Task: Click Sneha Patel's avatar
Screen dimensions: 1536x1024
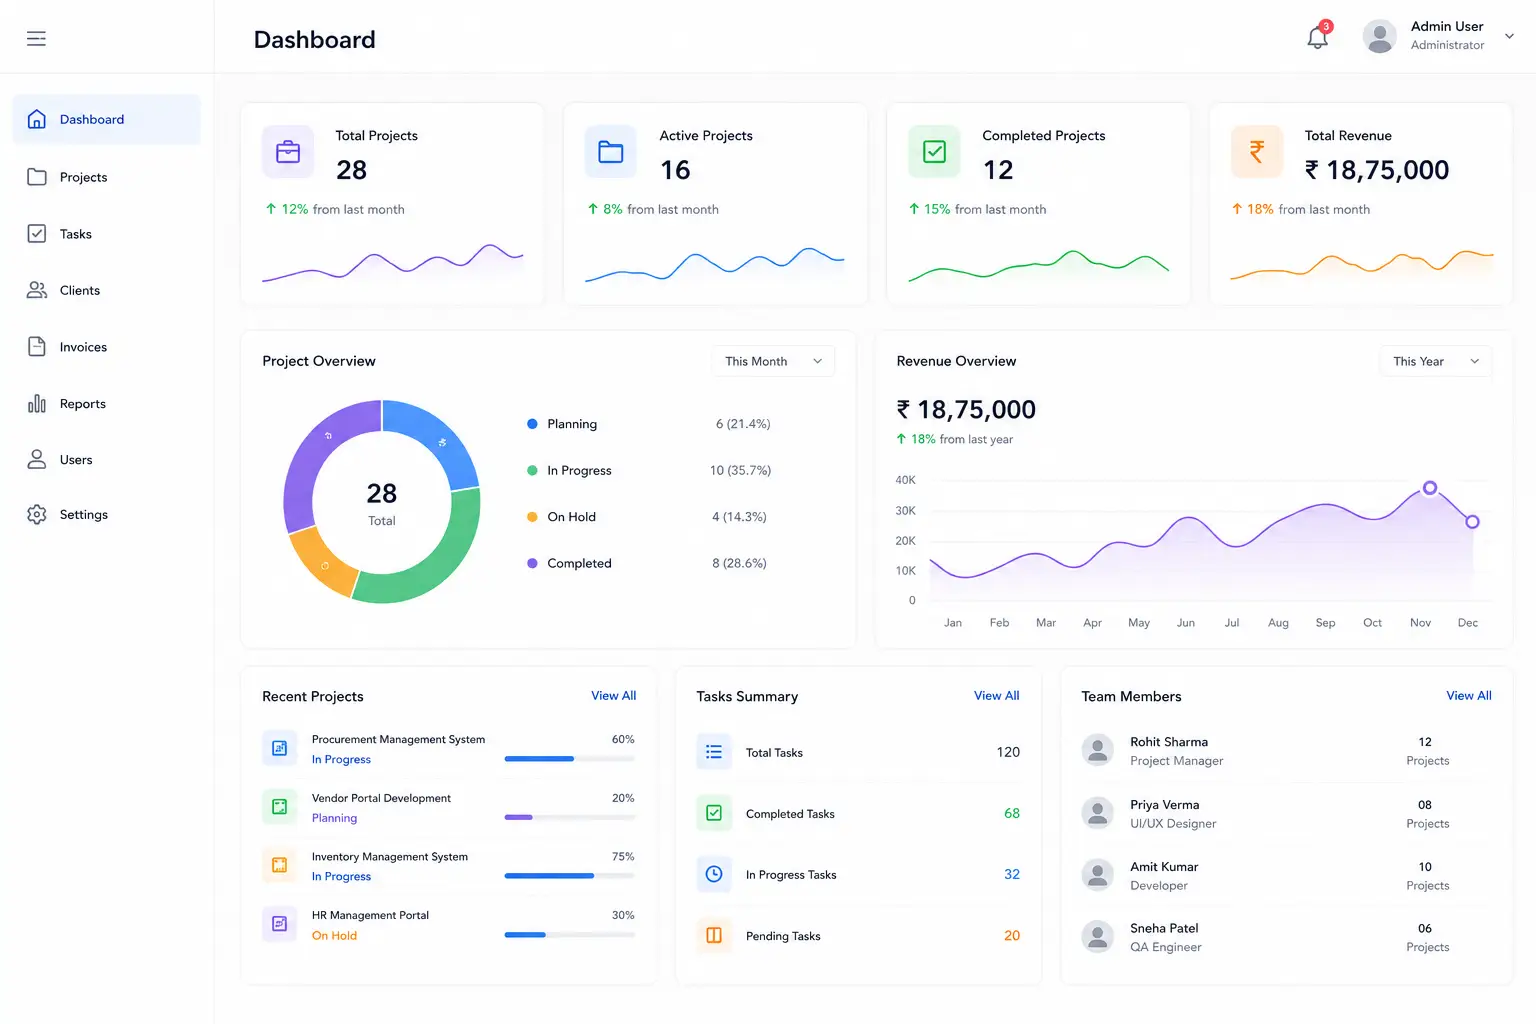Action: tap(1097, 937)
